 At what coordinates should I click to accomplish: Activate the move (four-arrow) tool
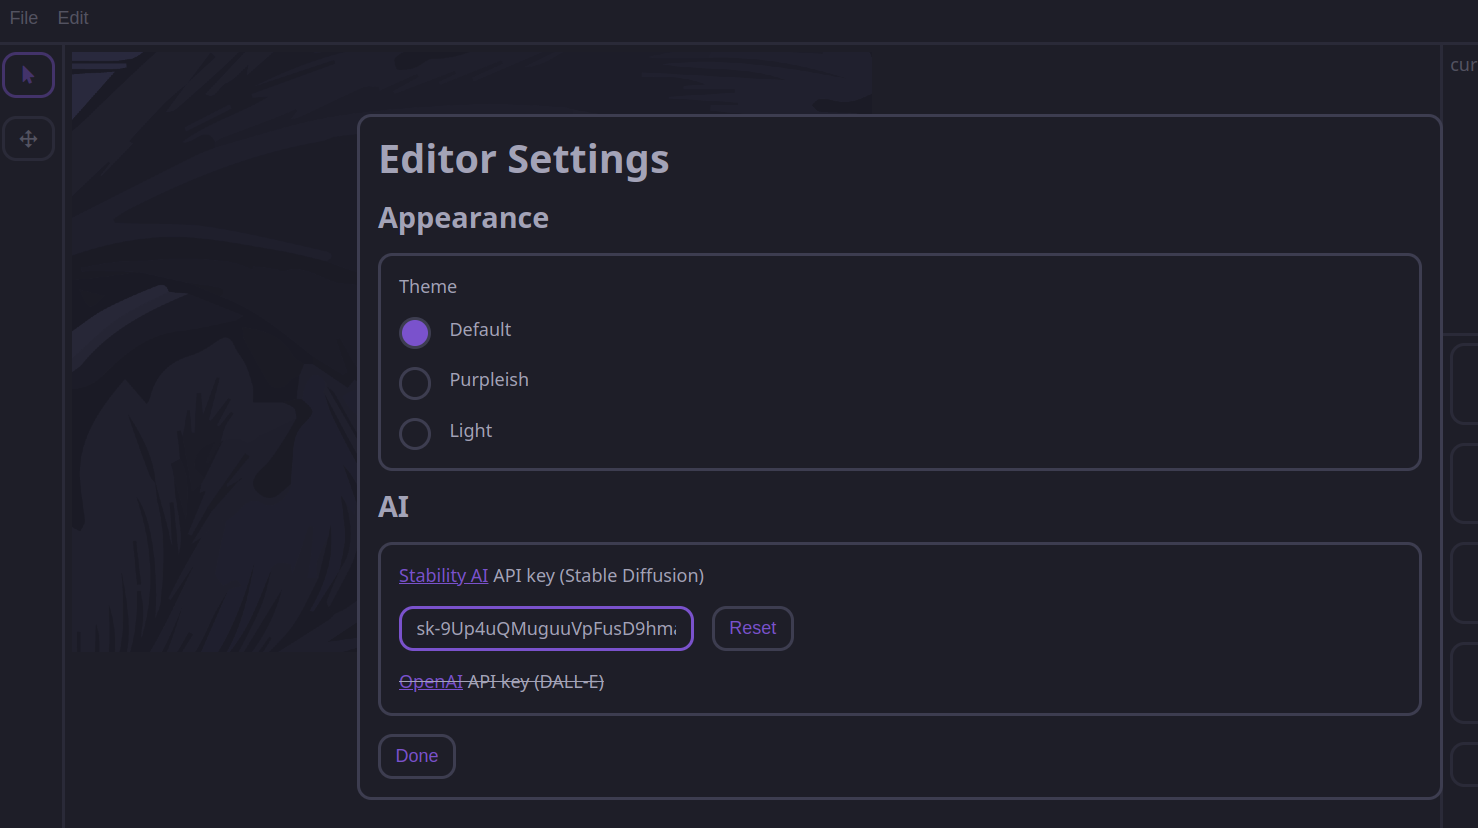tap(28, 139)
